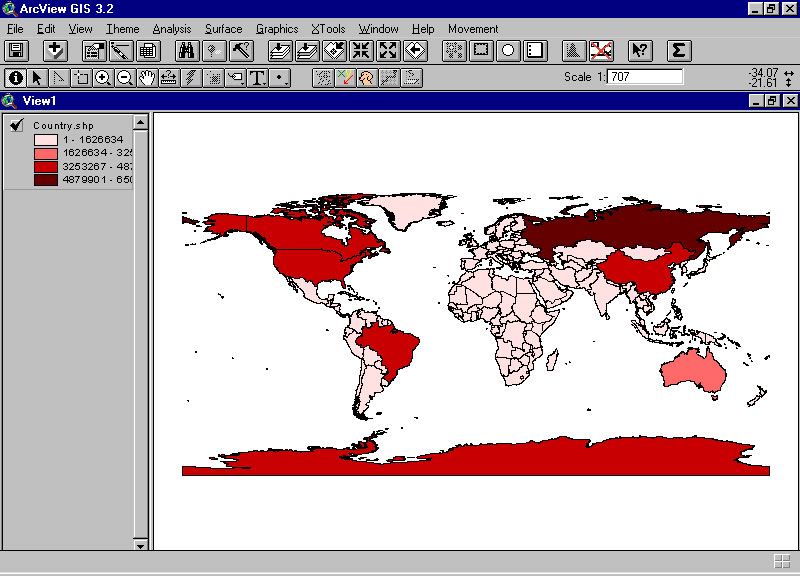Click the darkest red legend swatch

click(x=46, y=180)
